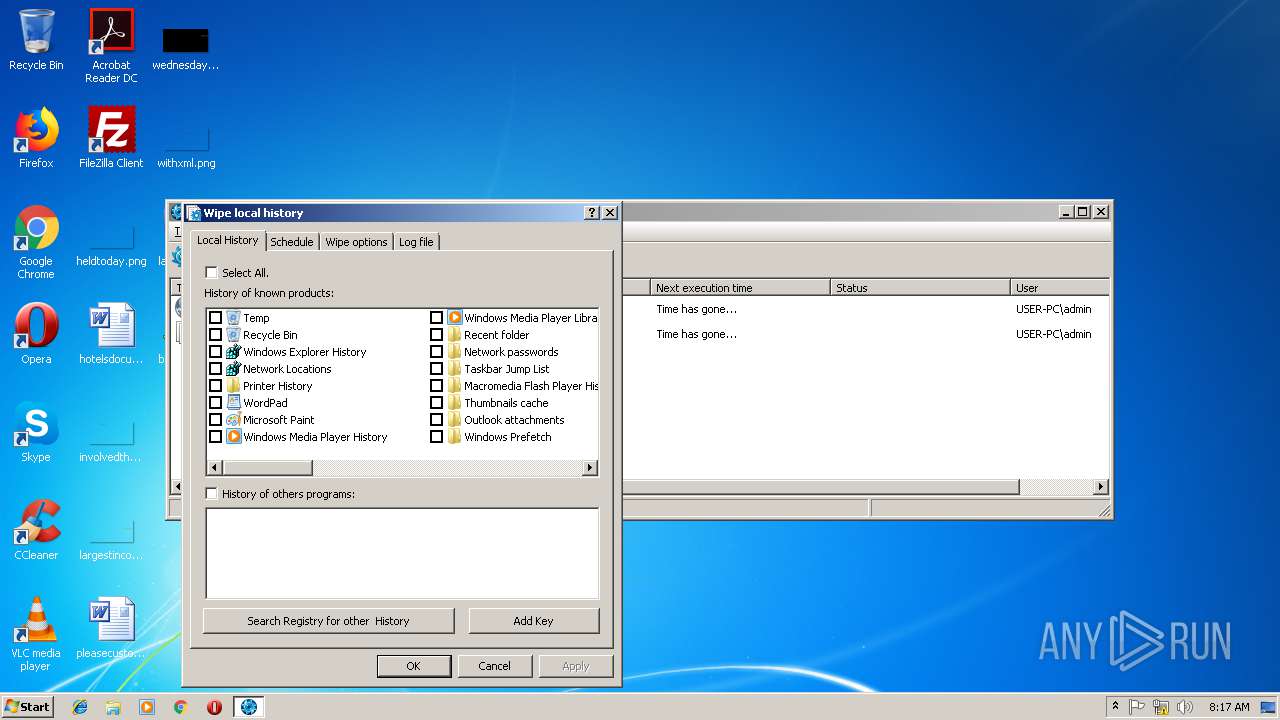Click right arrow of products list scrollbar
The image size is (1280, 720).
(589, 467)
